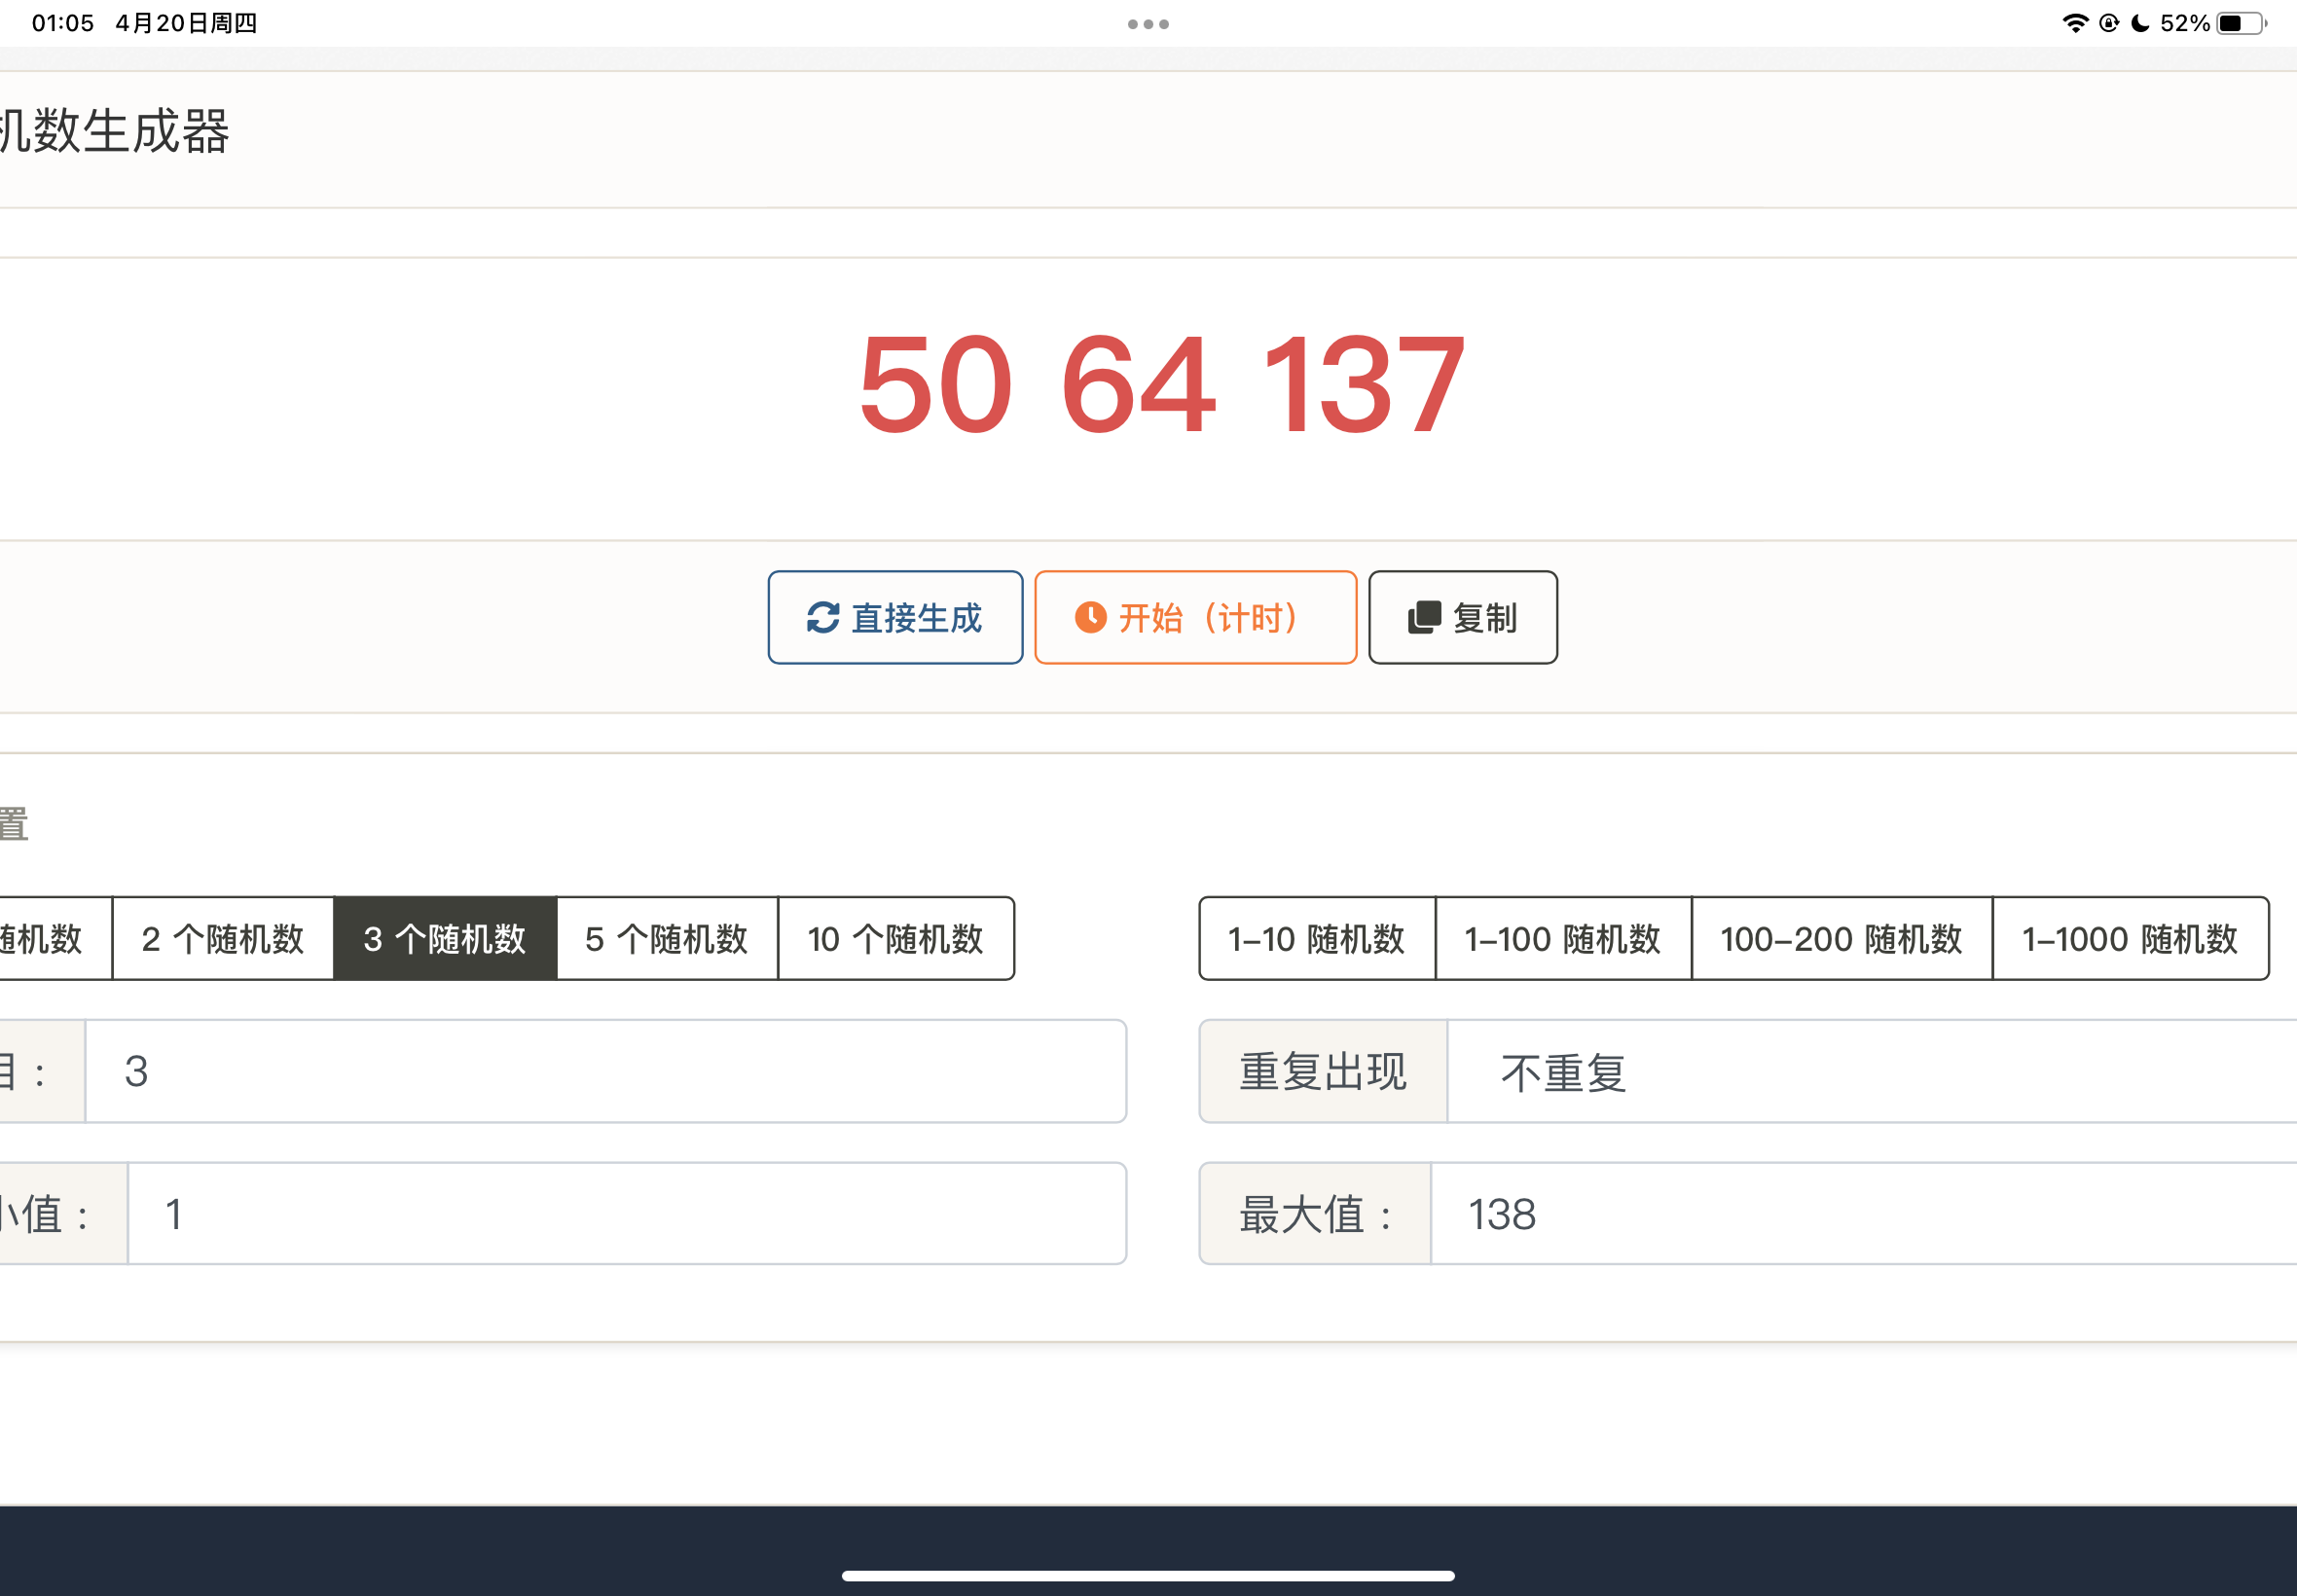Choose the 1-1000 随机数 range preset
The image size is (2297, 1596).
pyautogui.click(x=2130, y=939)
